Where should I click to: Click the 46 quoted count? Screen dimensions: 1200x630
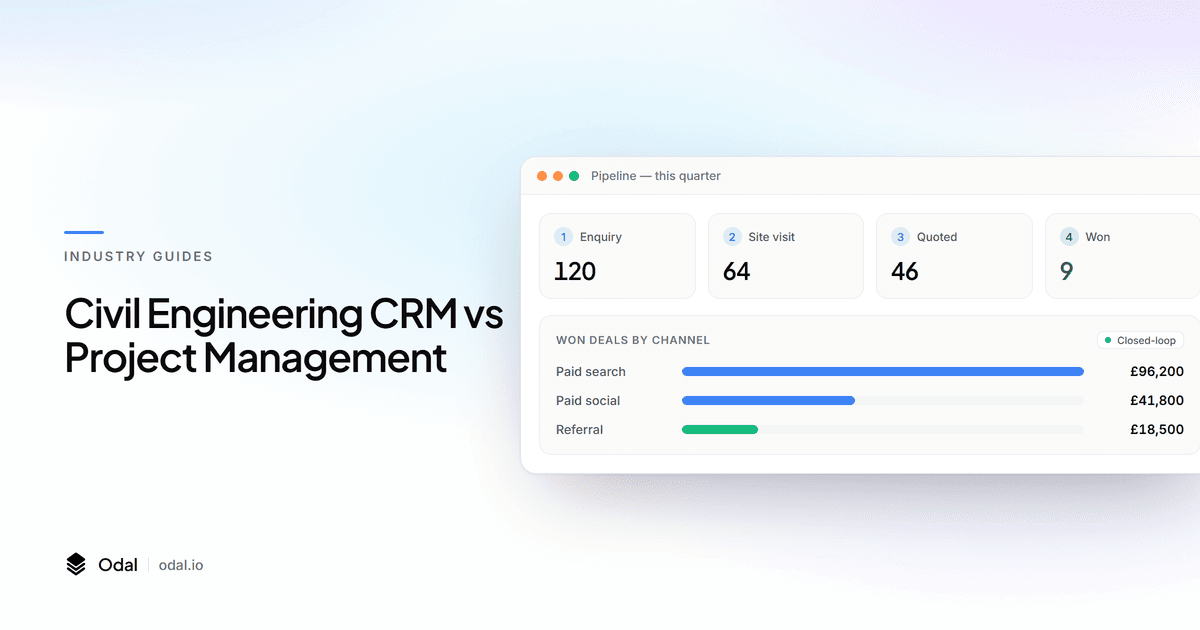click(905, 271)
